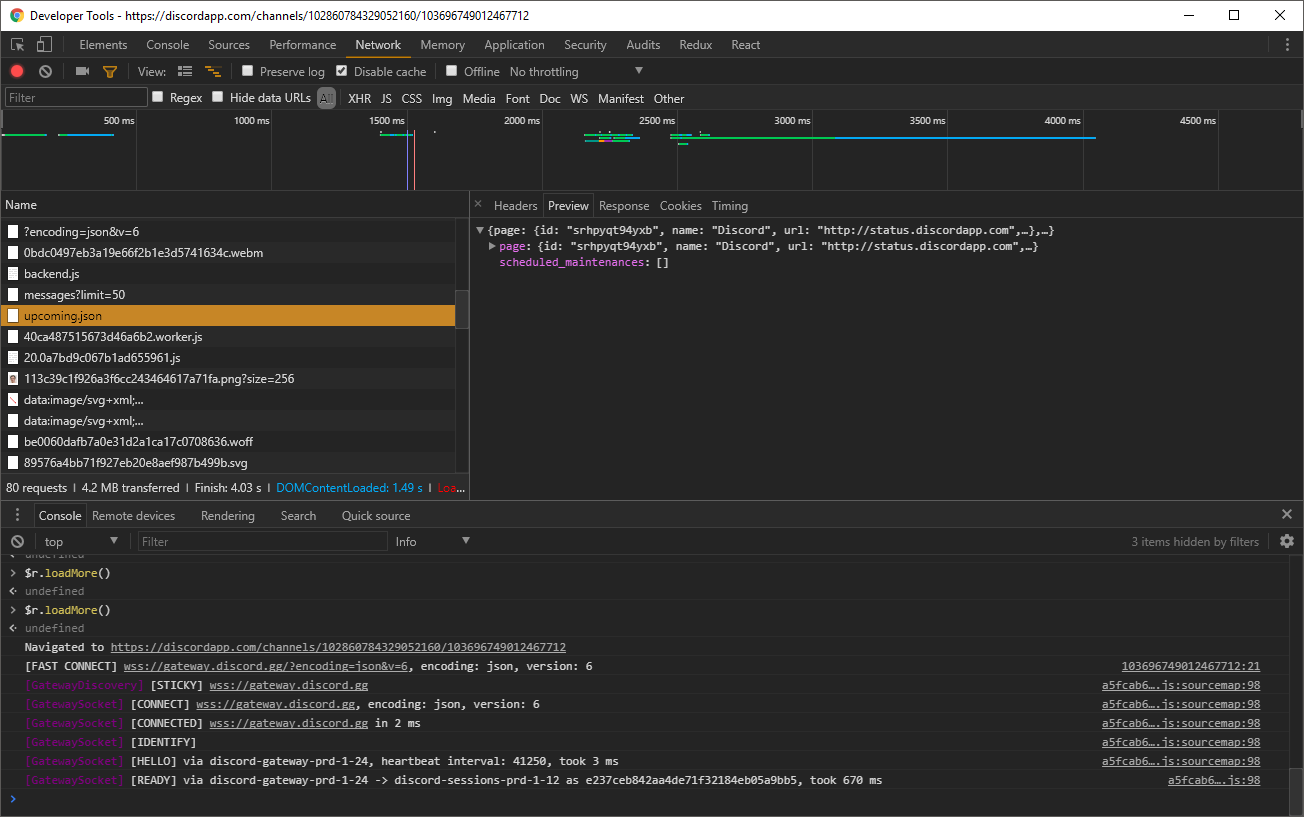Image resolution: width=1304 pixels, height=817 pixels.
Task: Open a5fcab6 source link on the READY line
Action: [x=1214, y=780]
